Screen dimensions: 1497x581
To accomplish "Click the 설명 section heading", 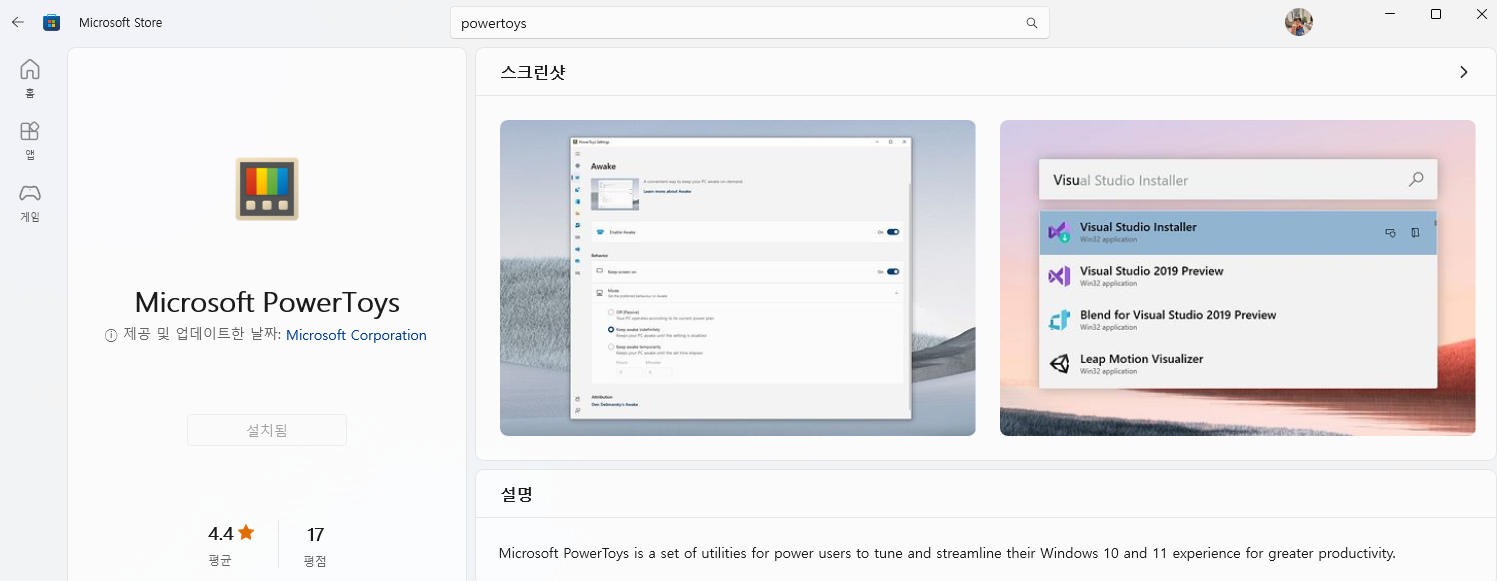I will 517,494.
